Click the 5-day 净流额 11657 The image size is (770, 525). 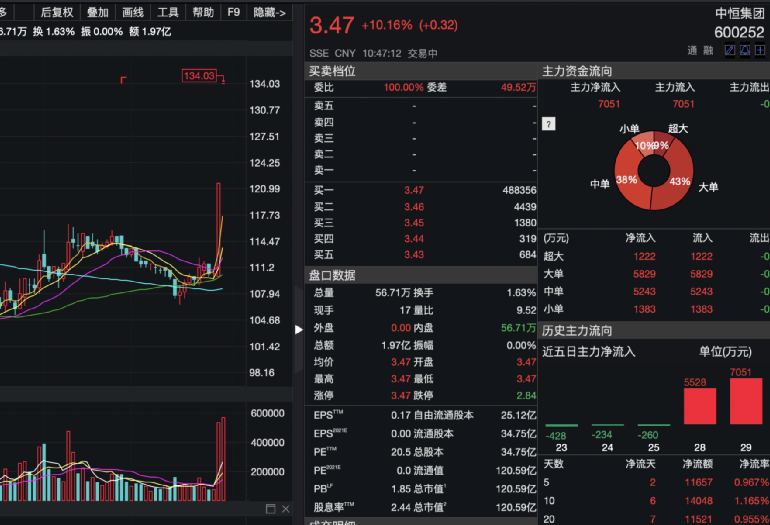(698, 482)
